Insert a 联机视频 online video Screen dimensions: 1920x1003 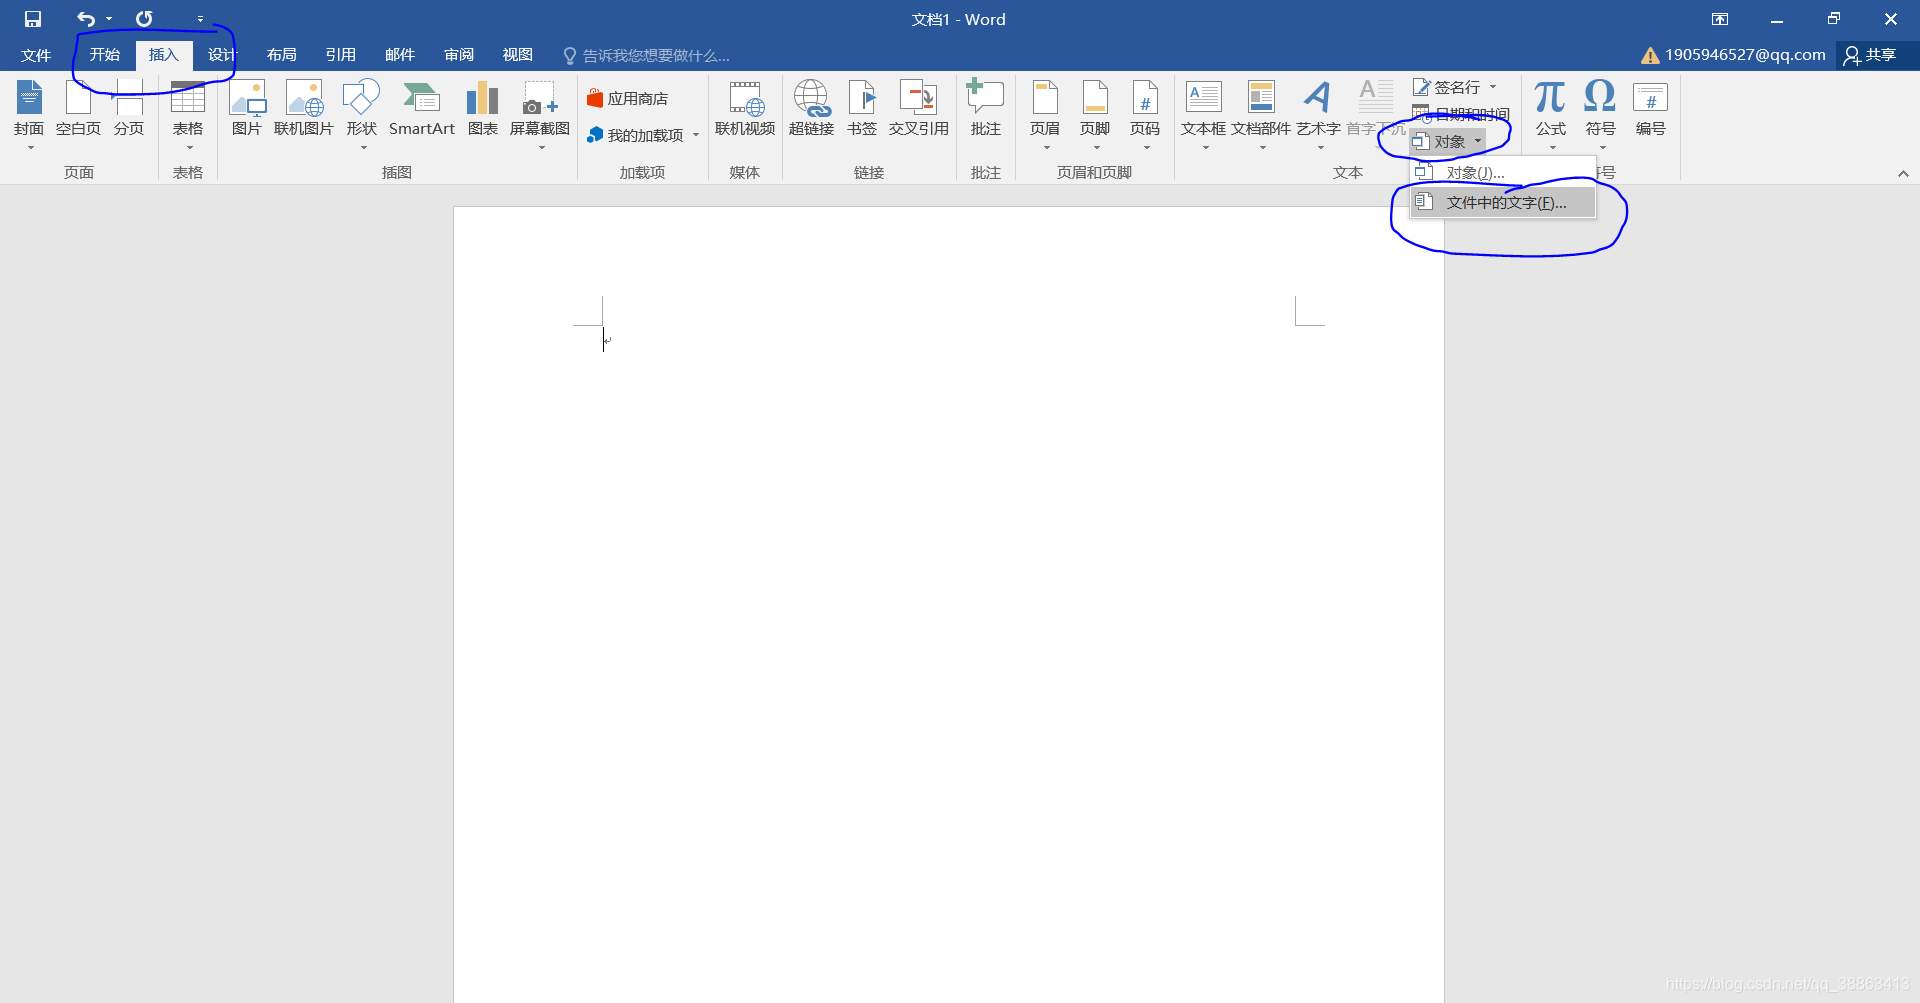click(x=745, y=108)
